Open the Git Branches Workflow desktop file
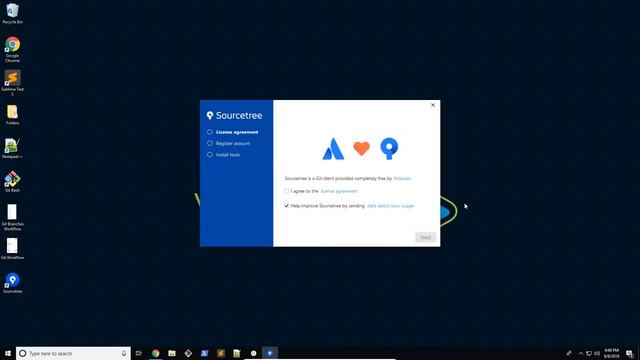The image size is (640, 360). 12,218
